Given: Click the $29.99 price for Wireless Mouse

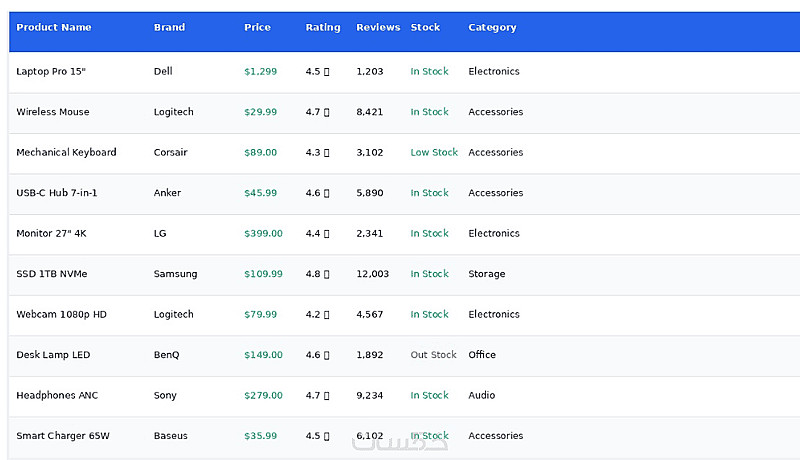Looking at the screenshot, I should click(x=260, y=112).
